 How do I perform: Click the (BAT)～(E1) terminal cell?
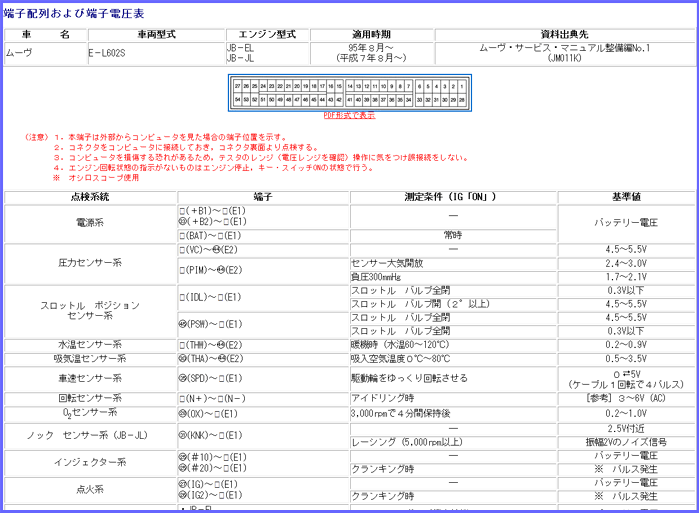211,236
